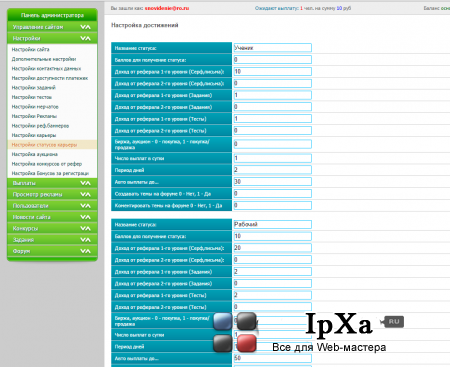Open Настройки тестов menu item
This screenshot has width=450, height=367.
point(32,97)
